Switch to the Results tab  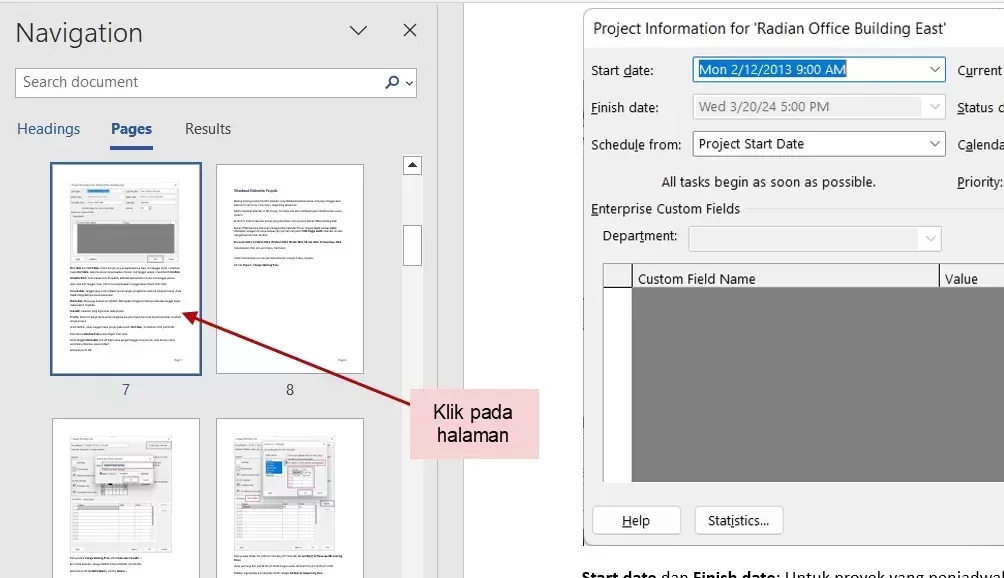click(x=208, y=129)
